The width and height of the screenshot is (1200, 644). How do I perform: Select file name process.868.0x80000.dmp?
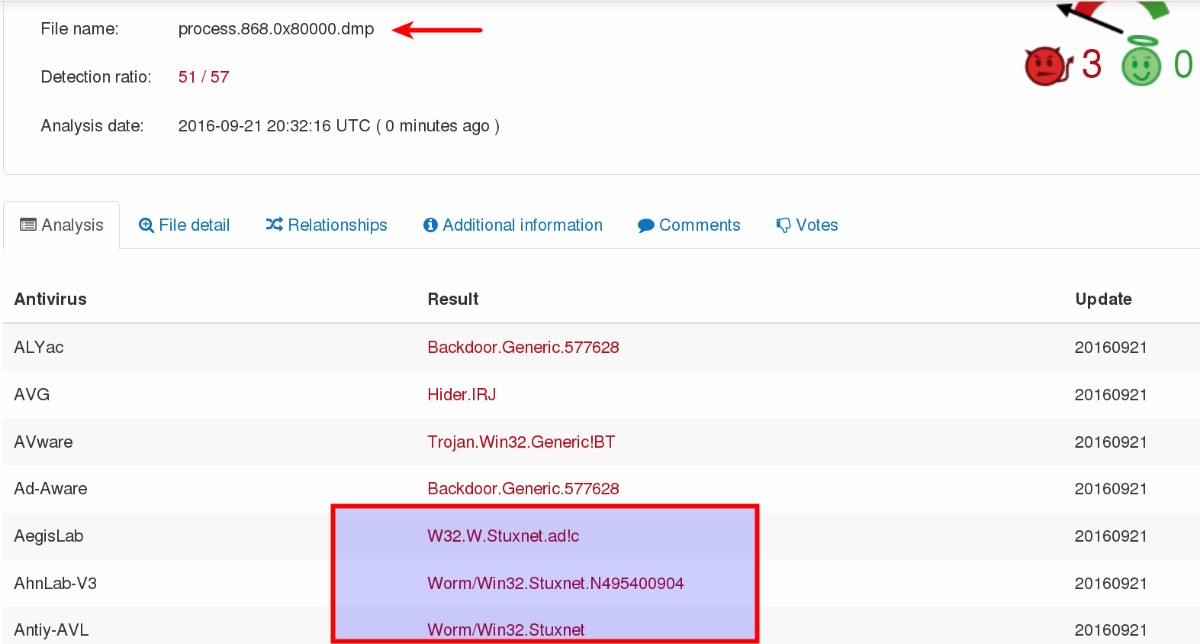click(276, 29)
